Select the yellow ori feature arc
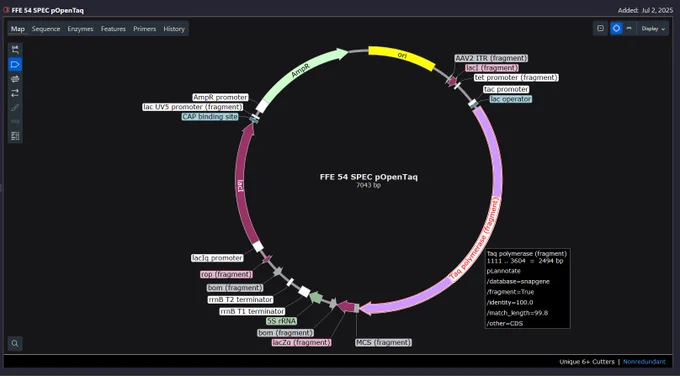 click(x=402, y=56)
